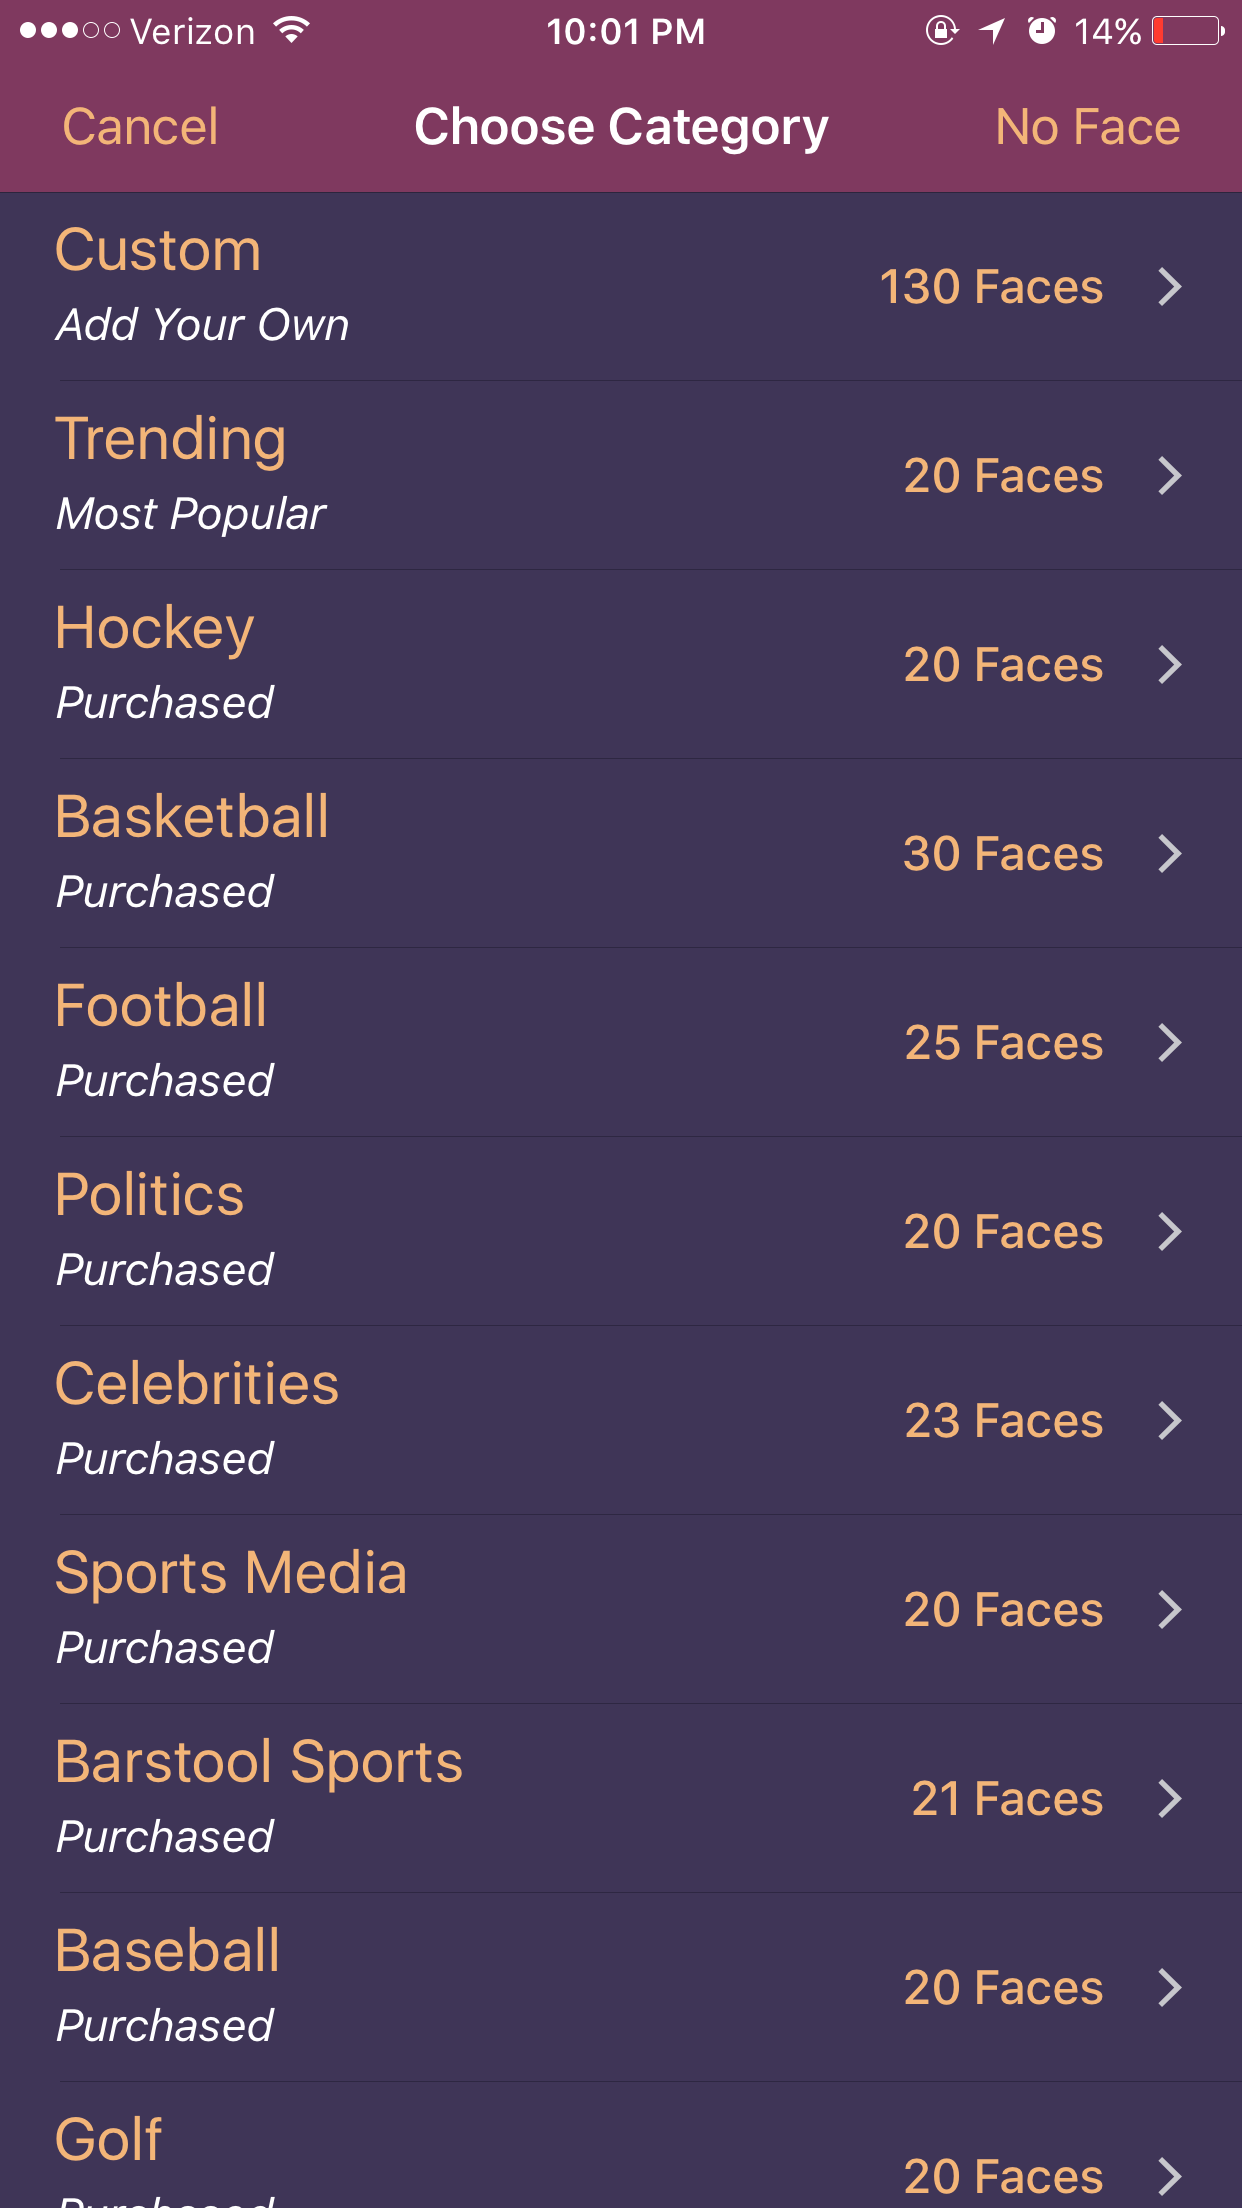
Task: Tap the location arrow status icon
Action: point(992,31)
